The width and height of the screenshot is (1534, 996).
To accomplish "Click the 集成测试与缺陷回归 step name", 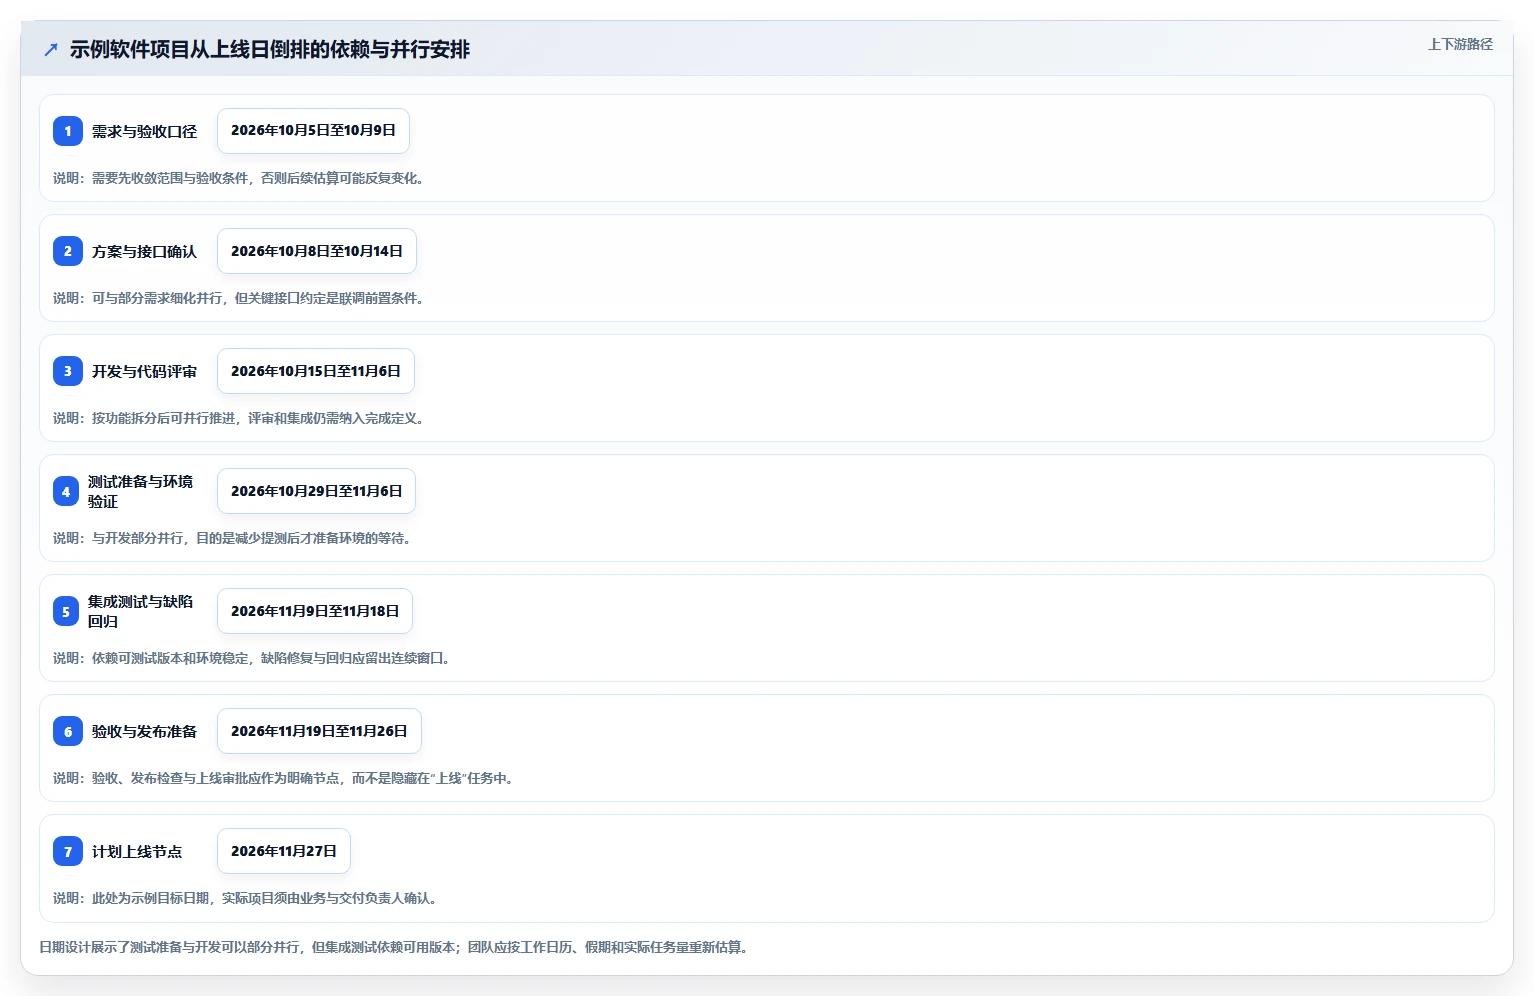I will coord(140,611).
